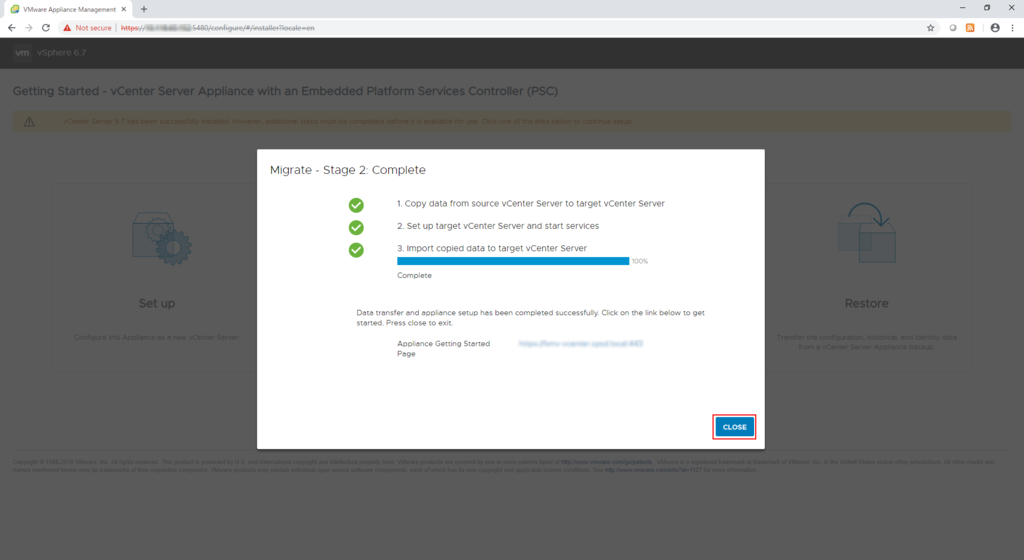The height and width of the screenshot is (560, 1024).
Task: Click the 'Configure this Appliance' description text
Action: pyautogui.click(x=157, y=337)
